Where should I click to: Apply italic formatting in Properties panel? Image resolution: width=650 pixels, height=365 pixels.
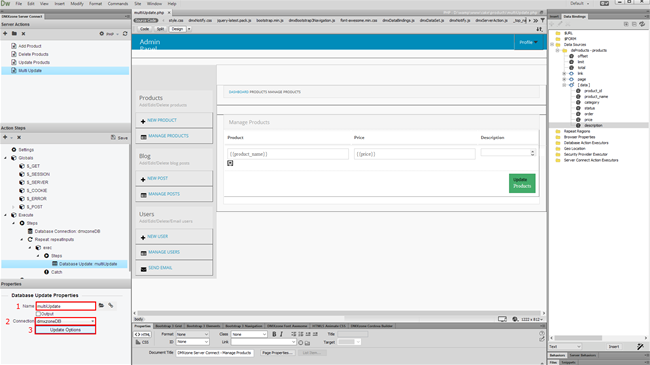click(x=281, y=334)
